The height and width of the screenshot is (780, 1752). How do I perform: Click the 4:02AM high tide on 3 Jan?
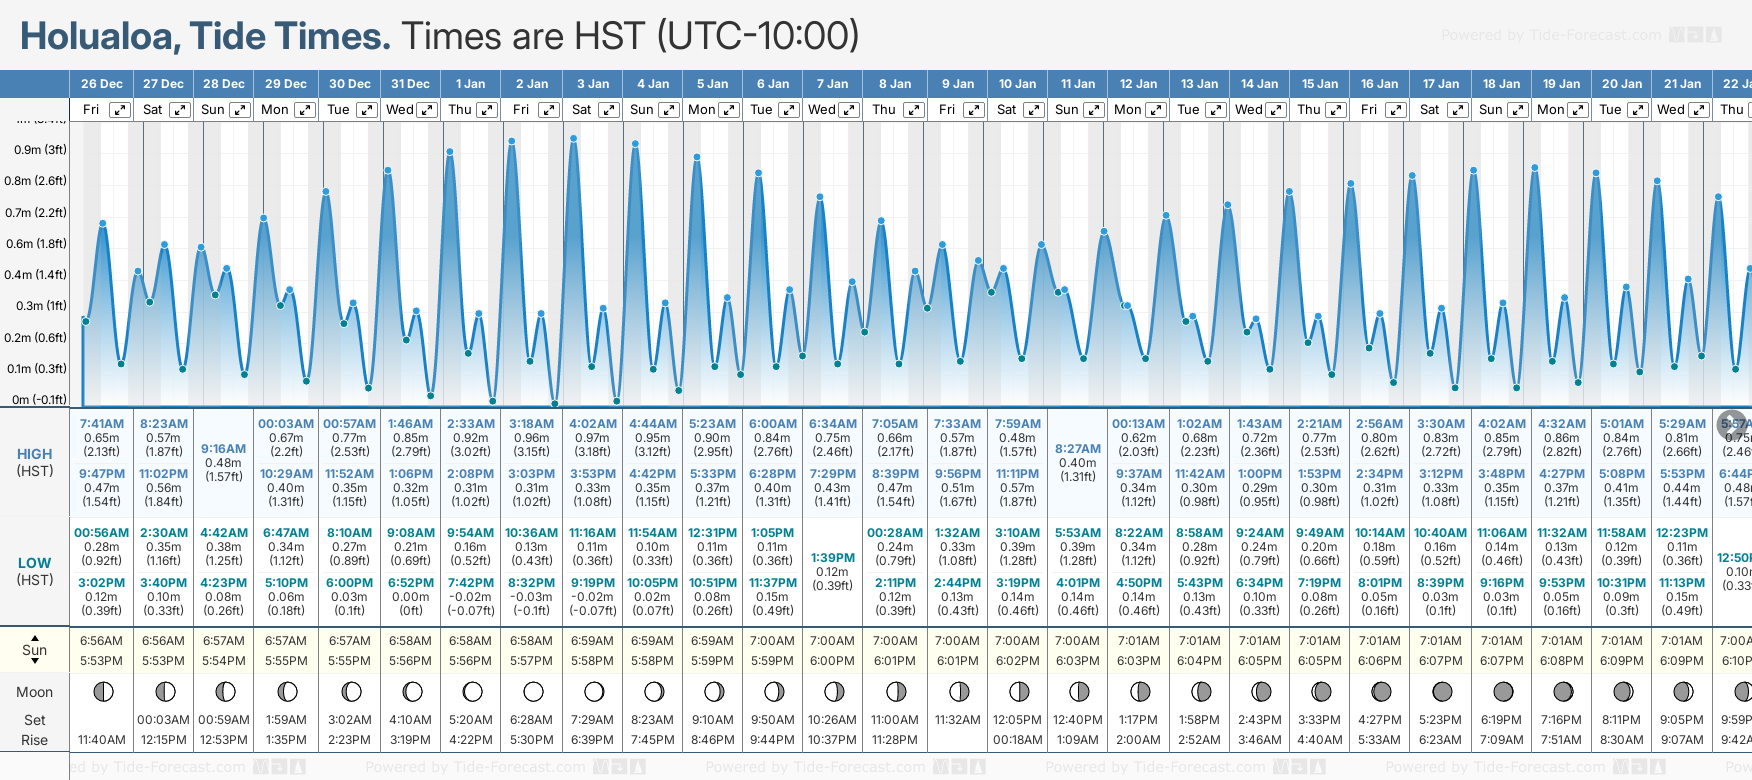[x=593, y=424]
